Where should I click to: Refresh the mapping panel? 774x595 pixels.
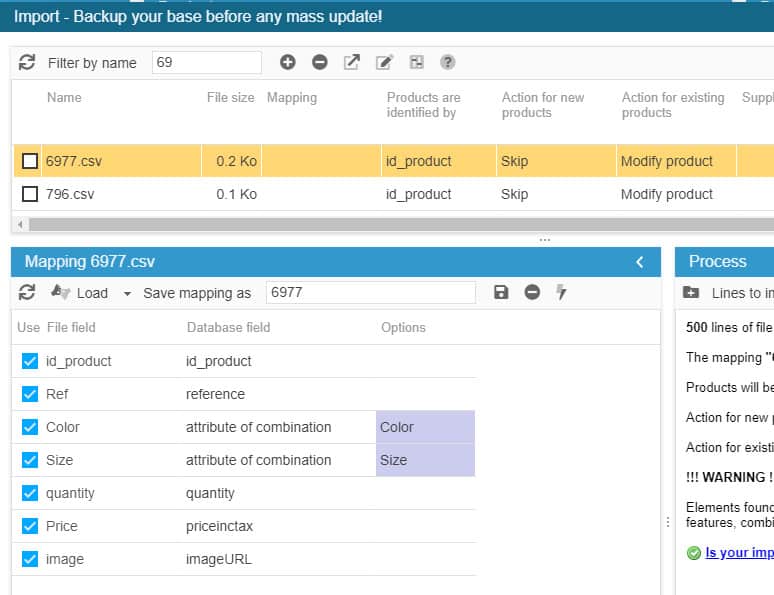tap(27, 292)
